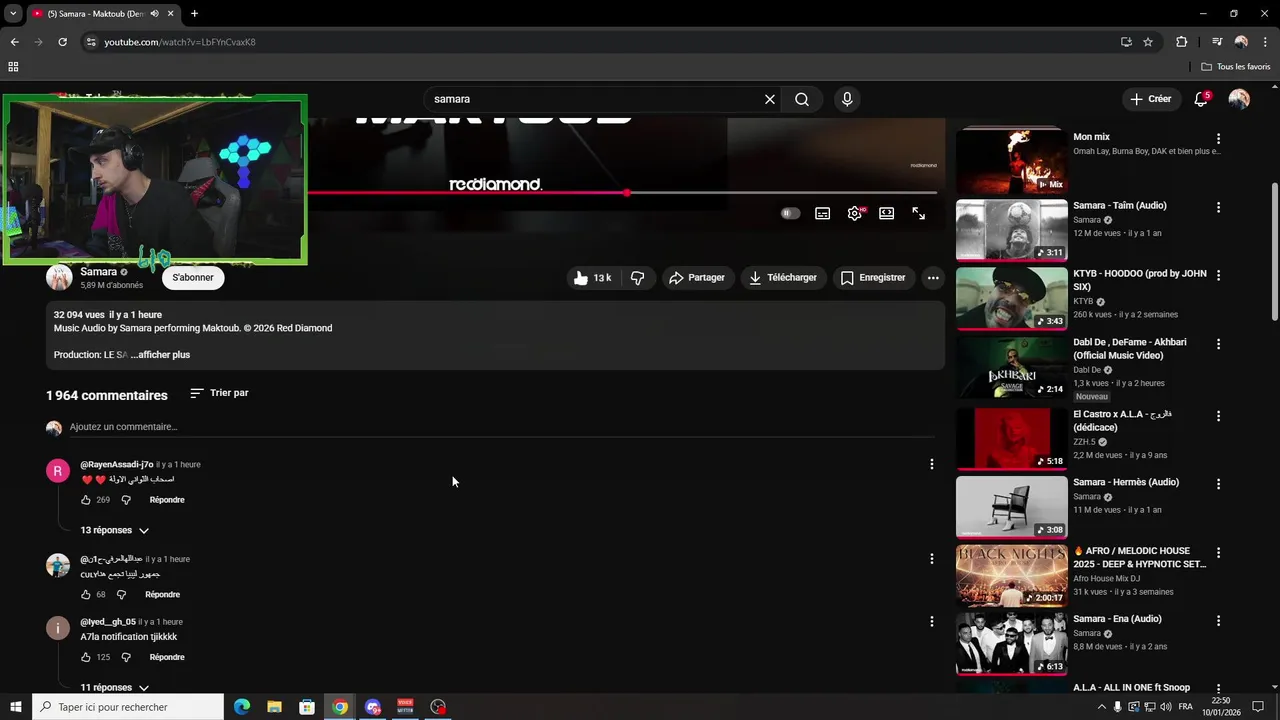Image resolution: width=1280 pixels, height=720 pixels.
Task: Click the browser address bar URL
Action: click(x=180, y=42)
